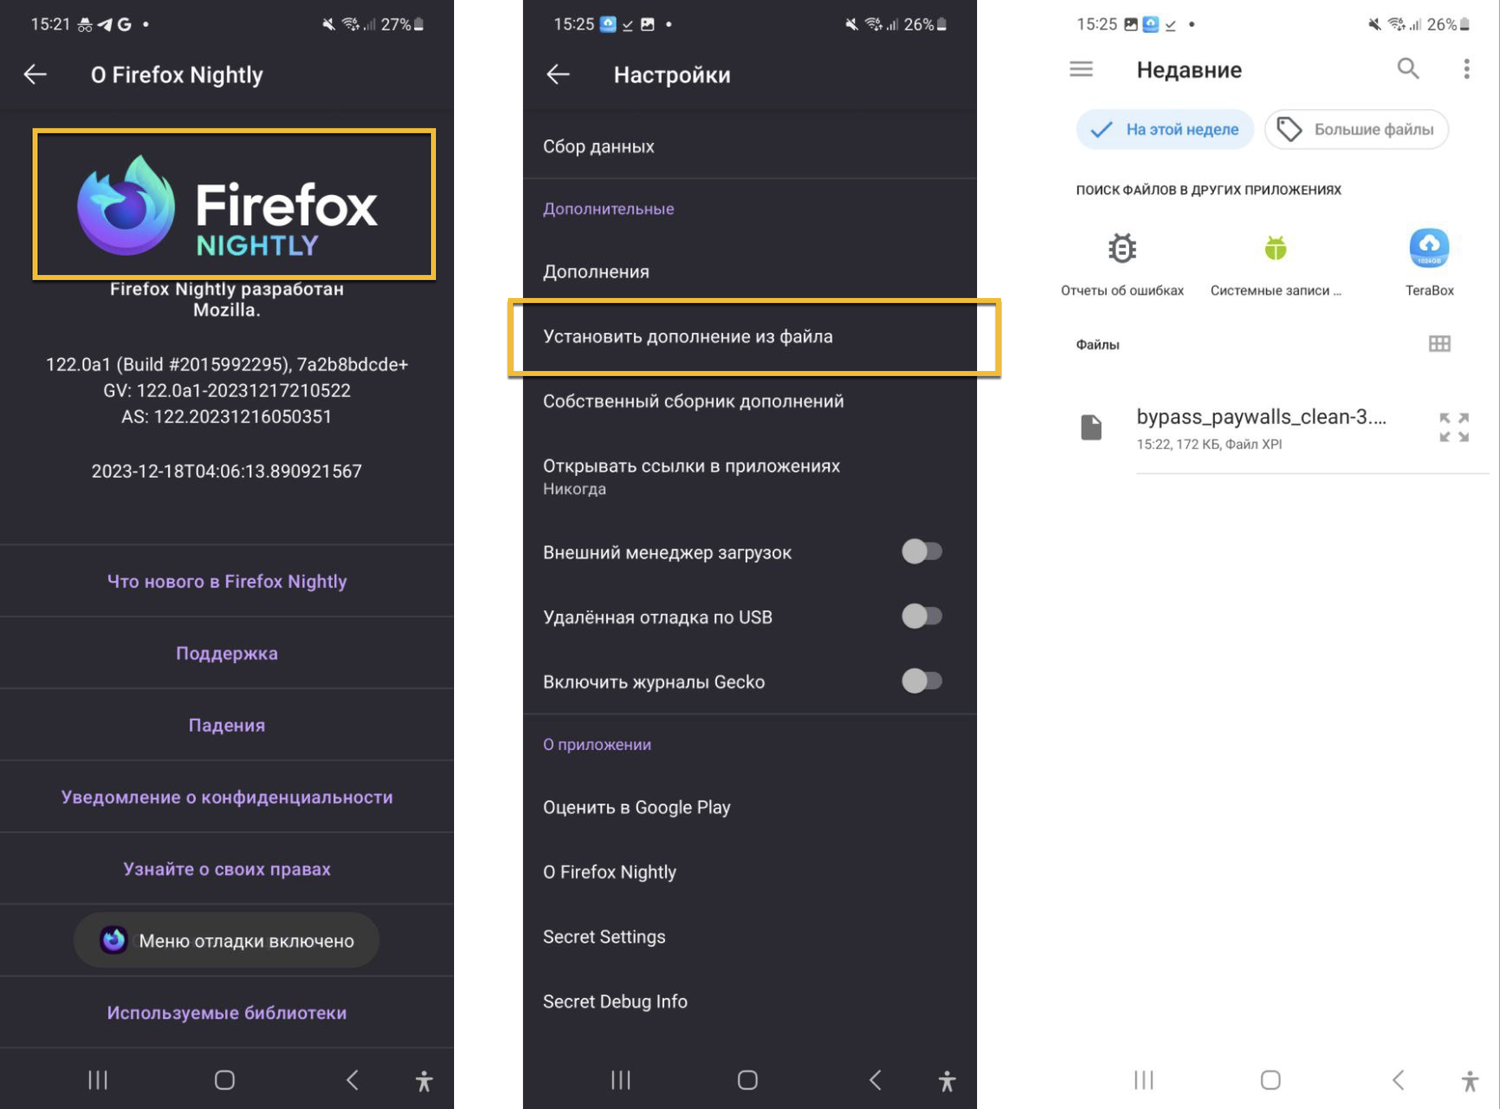Open Уведомление о конфиденциальности link
The height and width of the screenshot is (1109, 1500).
pos(227,797)
